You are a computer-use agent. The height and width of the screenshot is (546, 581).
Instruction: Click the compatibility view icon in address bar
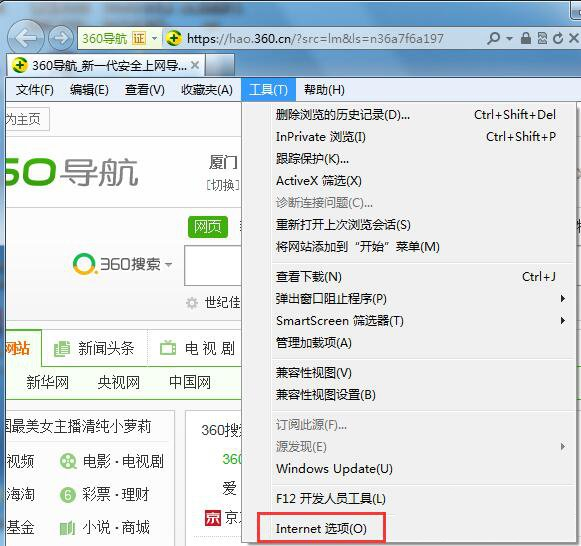pos(542,38)
